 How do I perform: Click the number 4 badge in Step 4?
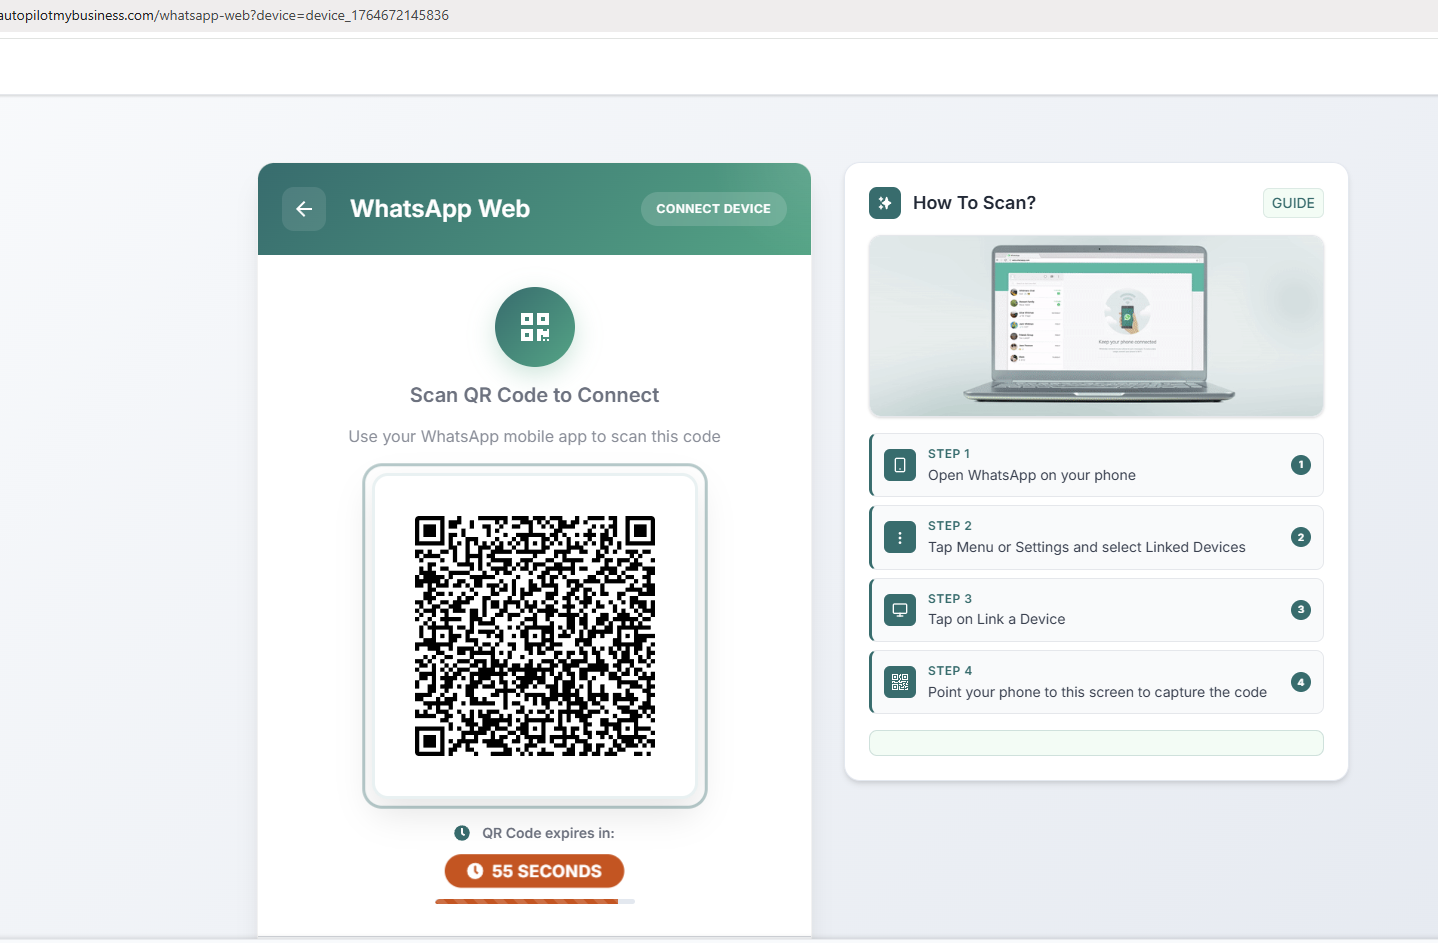coord(1300,682)
